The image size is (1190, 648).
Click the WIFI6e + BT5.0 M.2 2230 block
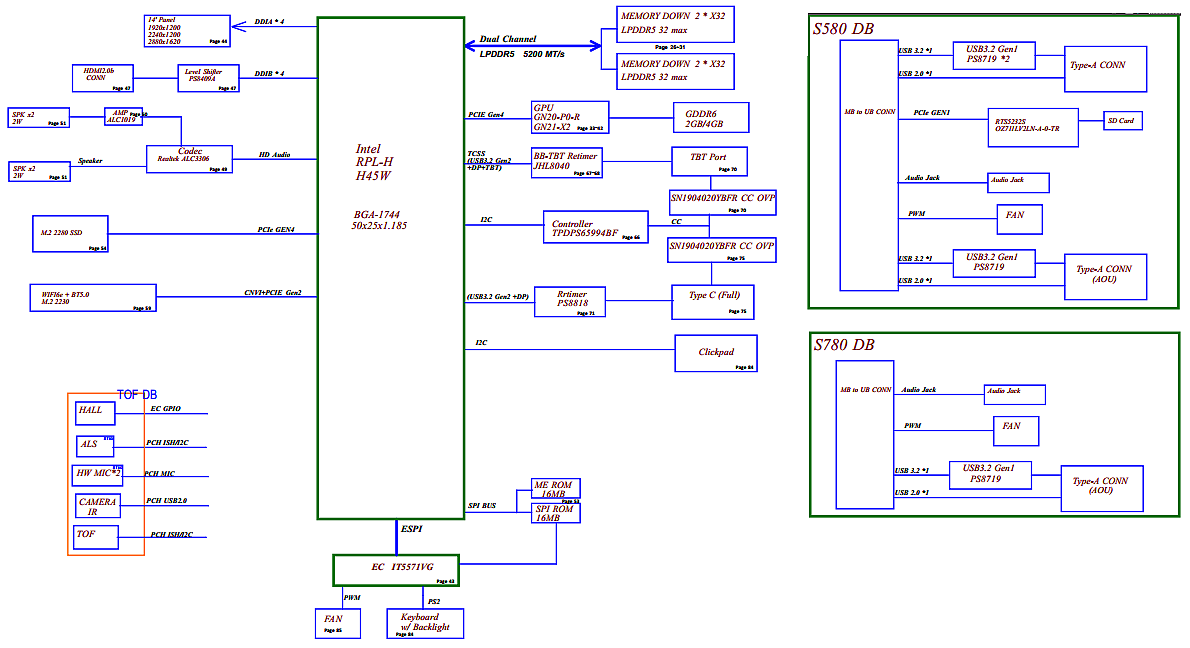click(x=93, y=297)
